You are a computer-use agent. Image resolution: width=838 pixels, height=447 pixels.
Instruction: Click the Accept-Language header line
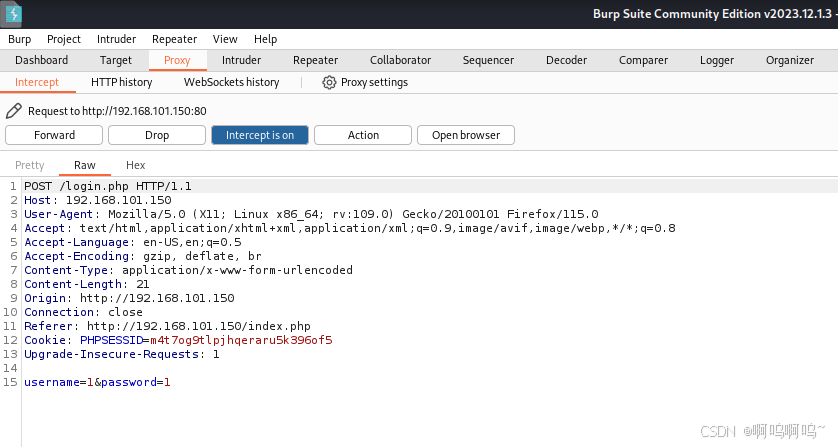point(133,242)
